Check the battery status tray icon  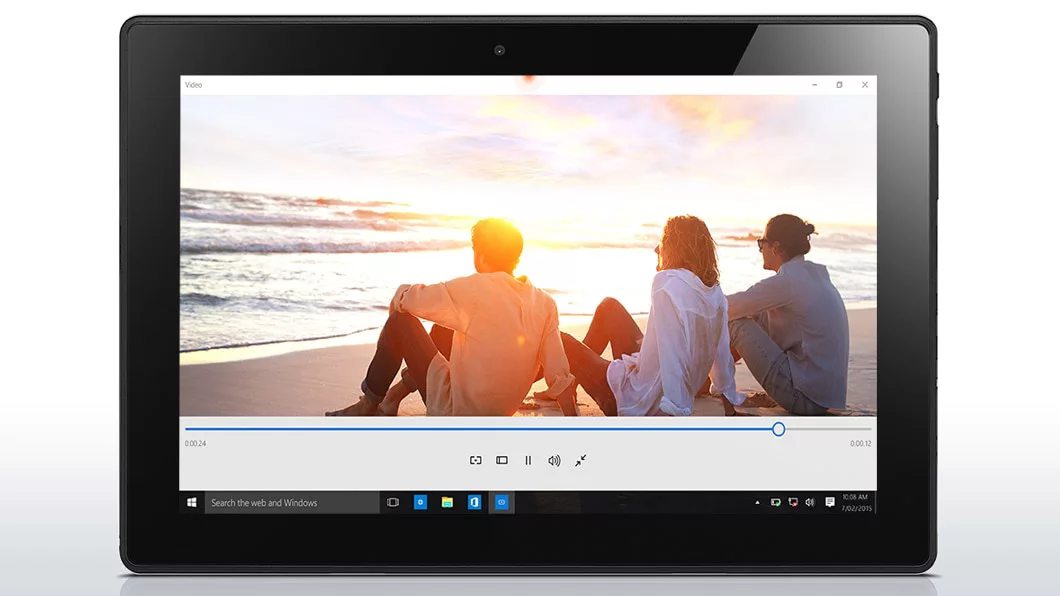[x=775, y=502]
